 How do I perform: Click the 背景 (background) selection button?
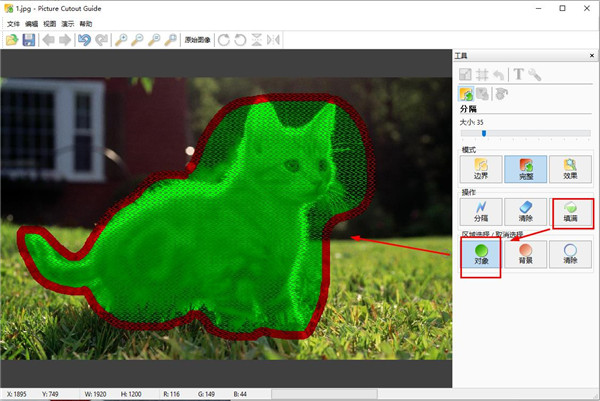pos(524,254)
